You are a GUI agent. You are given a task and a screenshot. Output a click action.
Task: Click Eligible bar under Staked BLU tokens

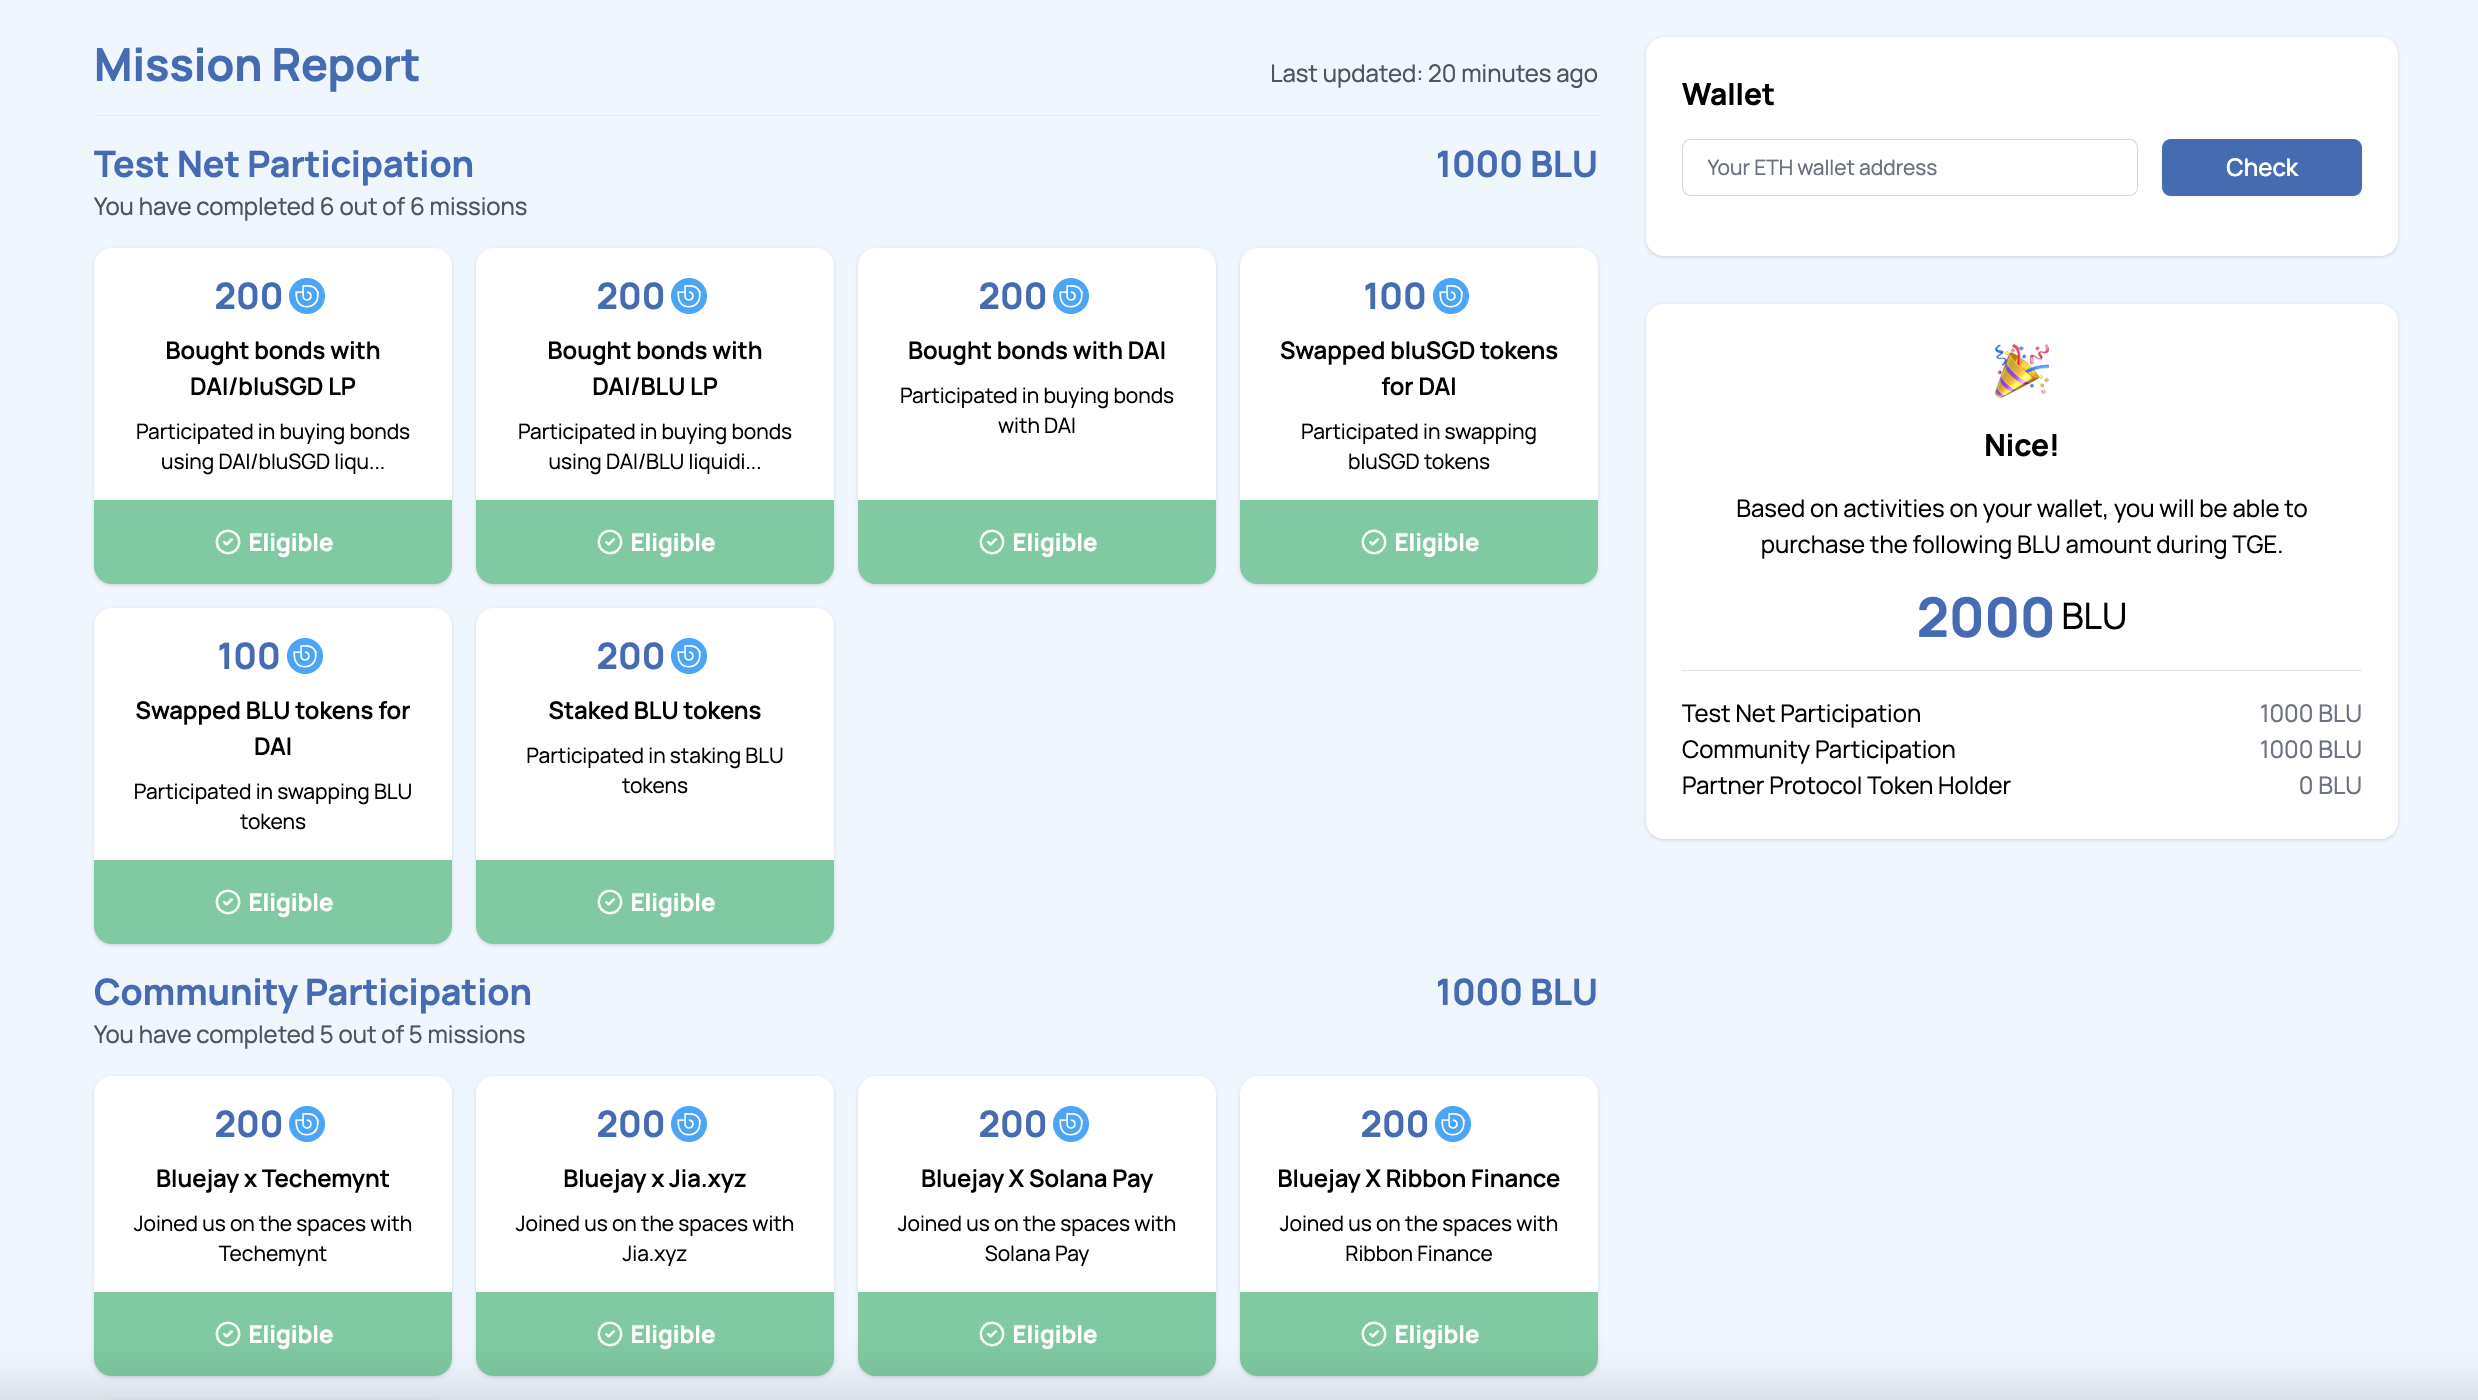[655, 902]
